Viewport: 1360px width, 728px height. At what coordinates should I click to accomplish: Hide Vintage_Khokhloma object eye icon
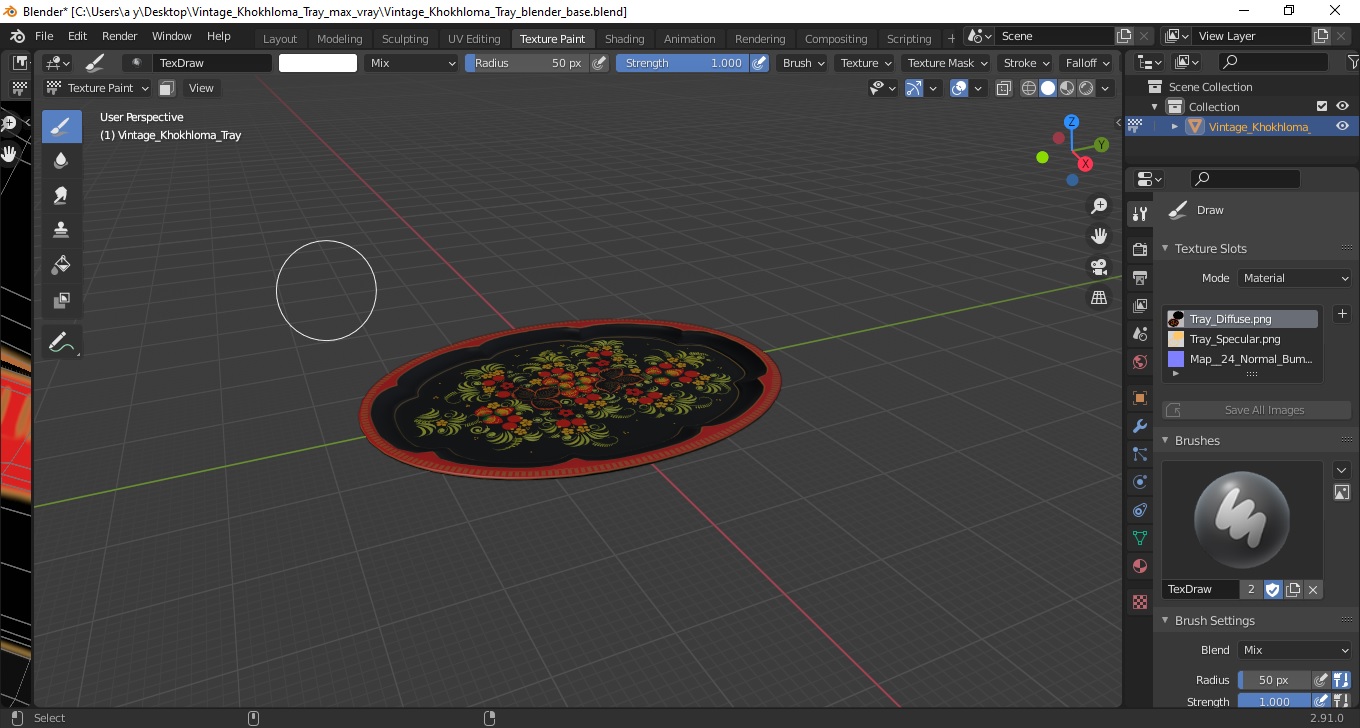click(x=1342, y=126)
